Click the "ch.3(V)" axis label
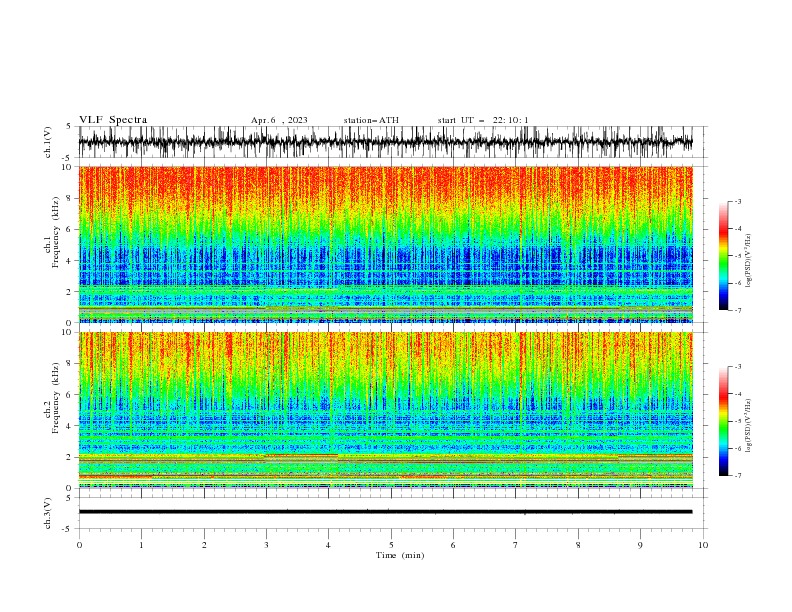The width and height of the screenshot is (792, 612). pyautogui.click(x=48, y=513)
